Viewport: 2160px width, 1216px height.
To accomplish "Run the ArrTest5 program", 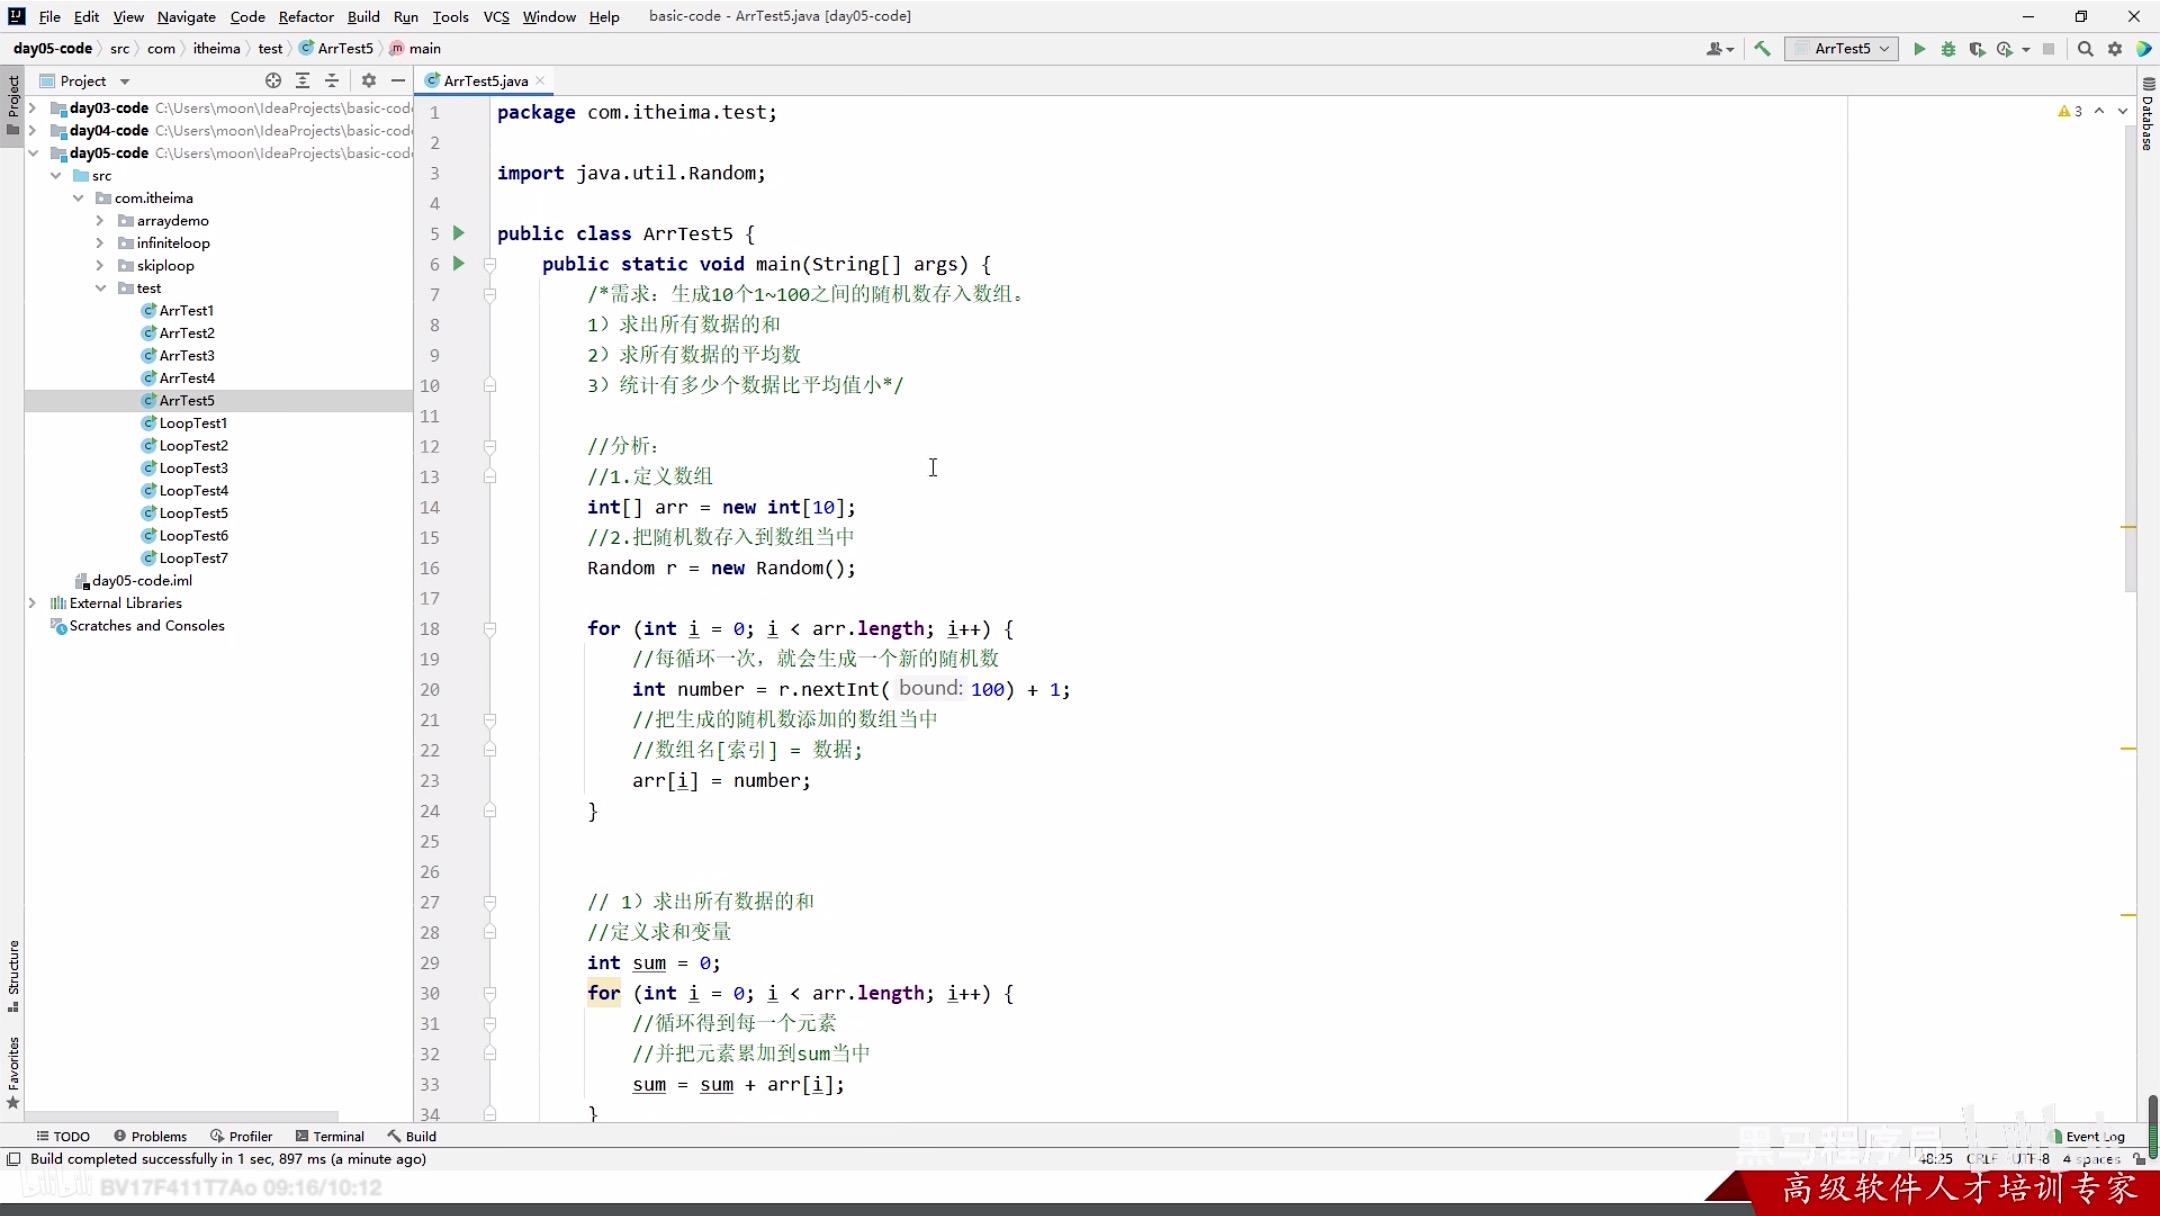I will (x=1918, y=48).
